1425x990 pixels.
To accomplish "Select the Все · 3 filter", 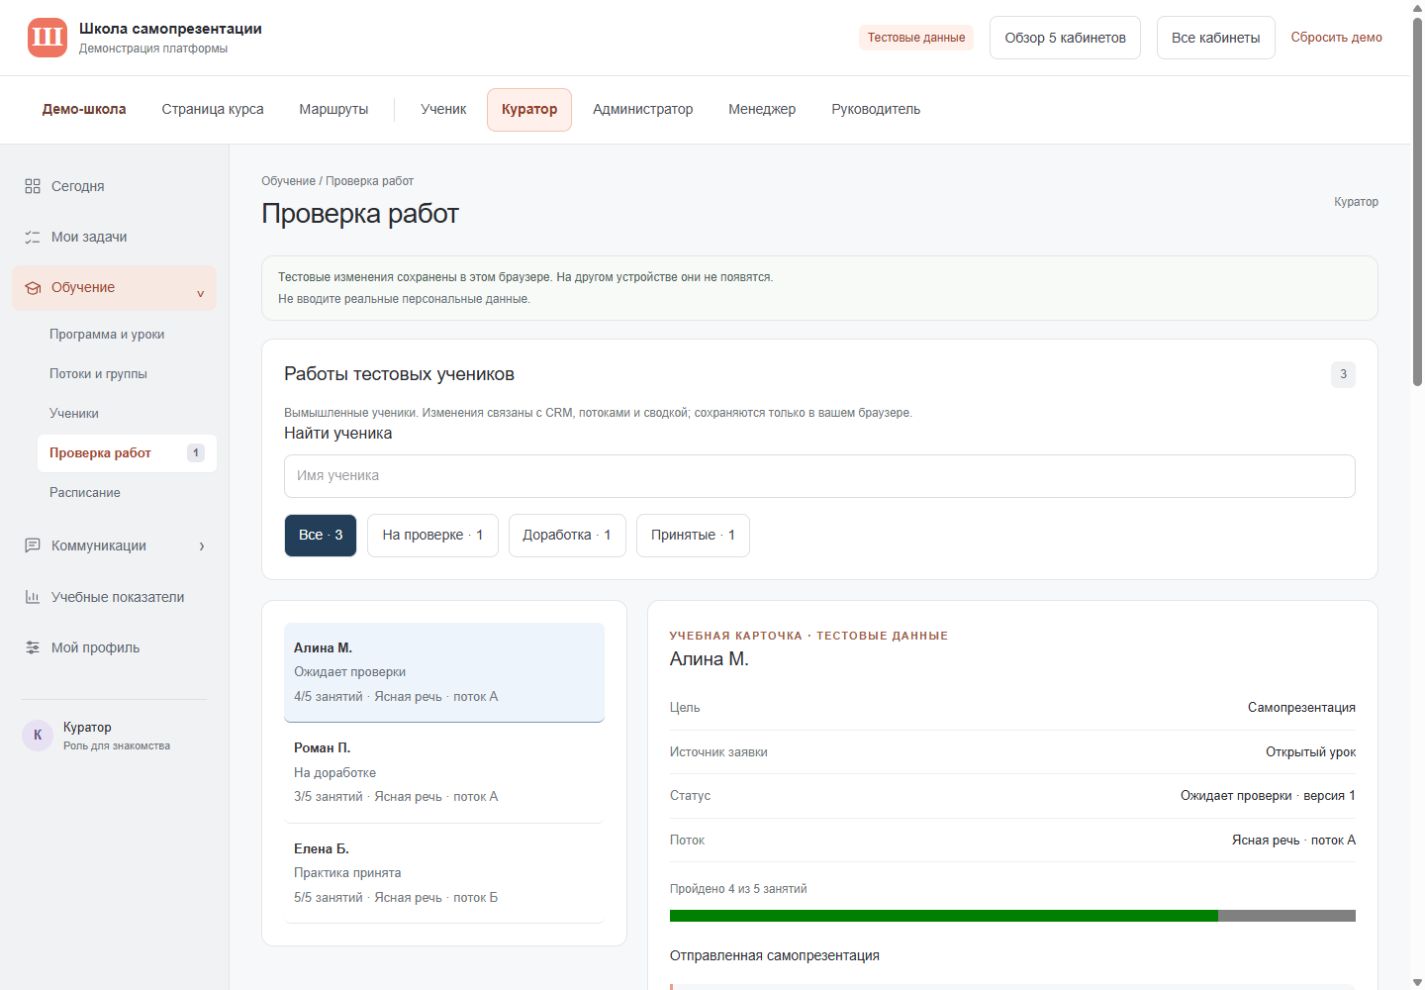I will [321, 535].
